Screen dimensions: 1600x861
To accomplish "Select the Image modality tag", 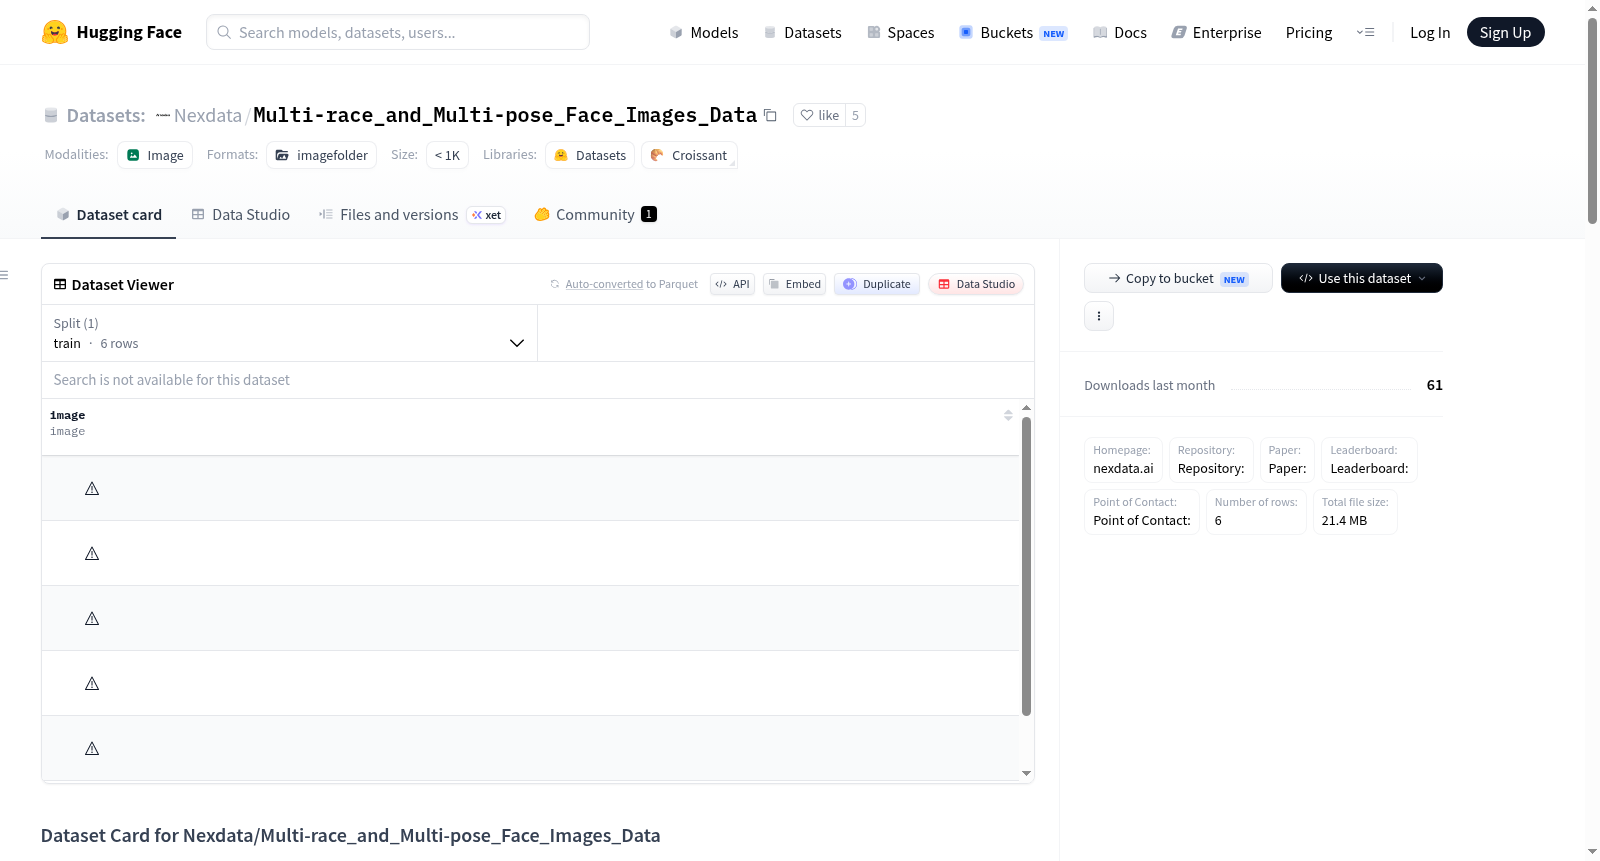I will (155, 155).
